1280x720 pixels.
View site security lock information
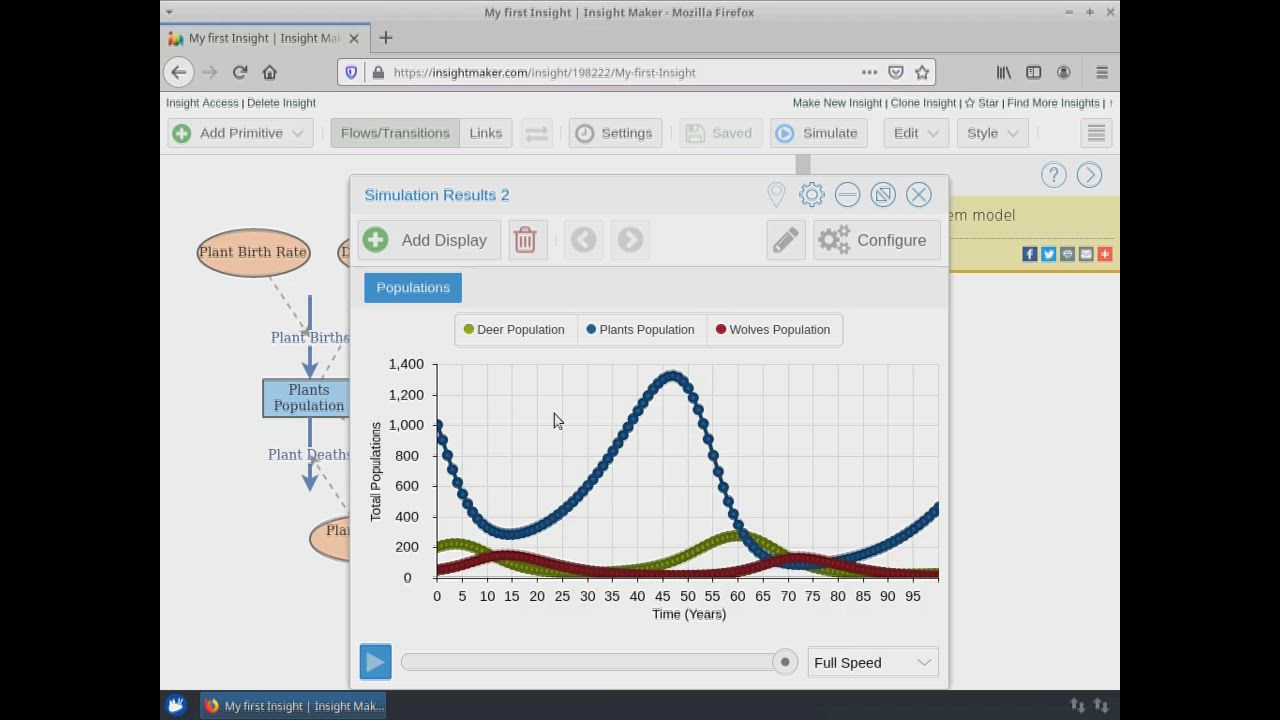click(378, 72)
